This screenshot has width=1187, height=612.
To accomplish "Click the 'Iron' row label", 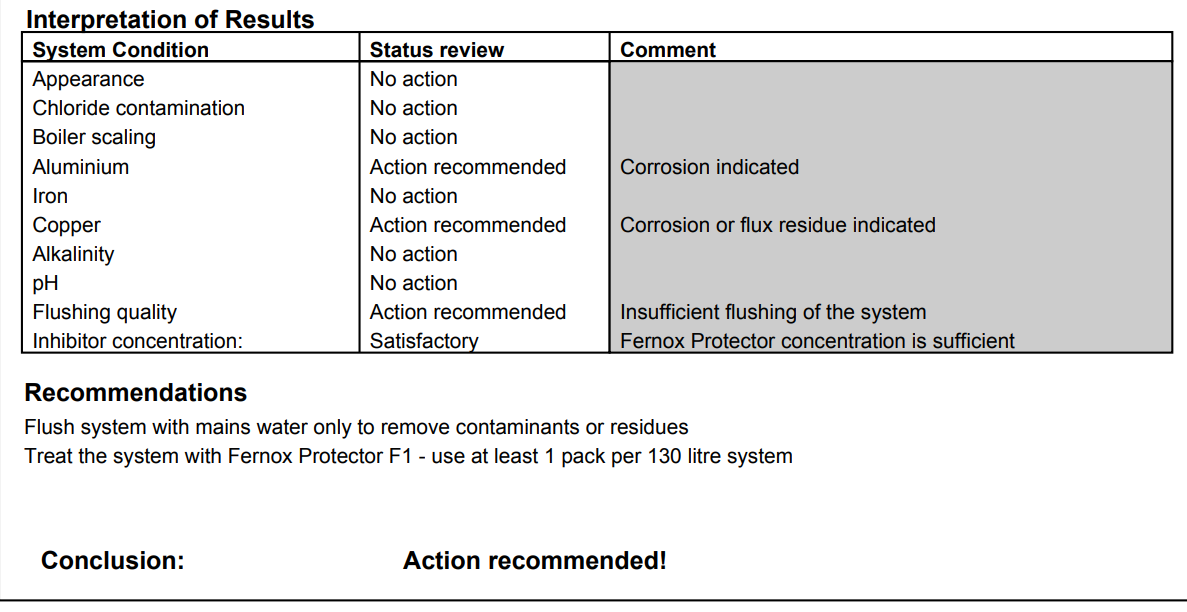I will coord(50,196).
